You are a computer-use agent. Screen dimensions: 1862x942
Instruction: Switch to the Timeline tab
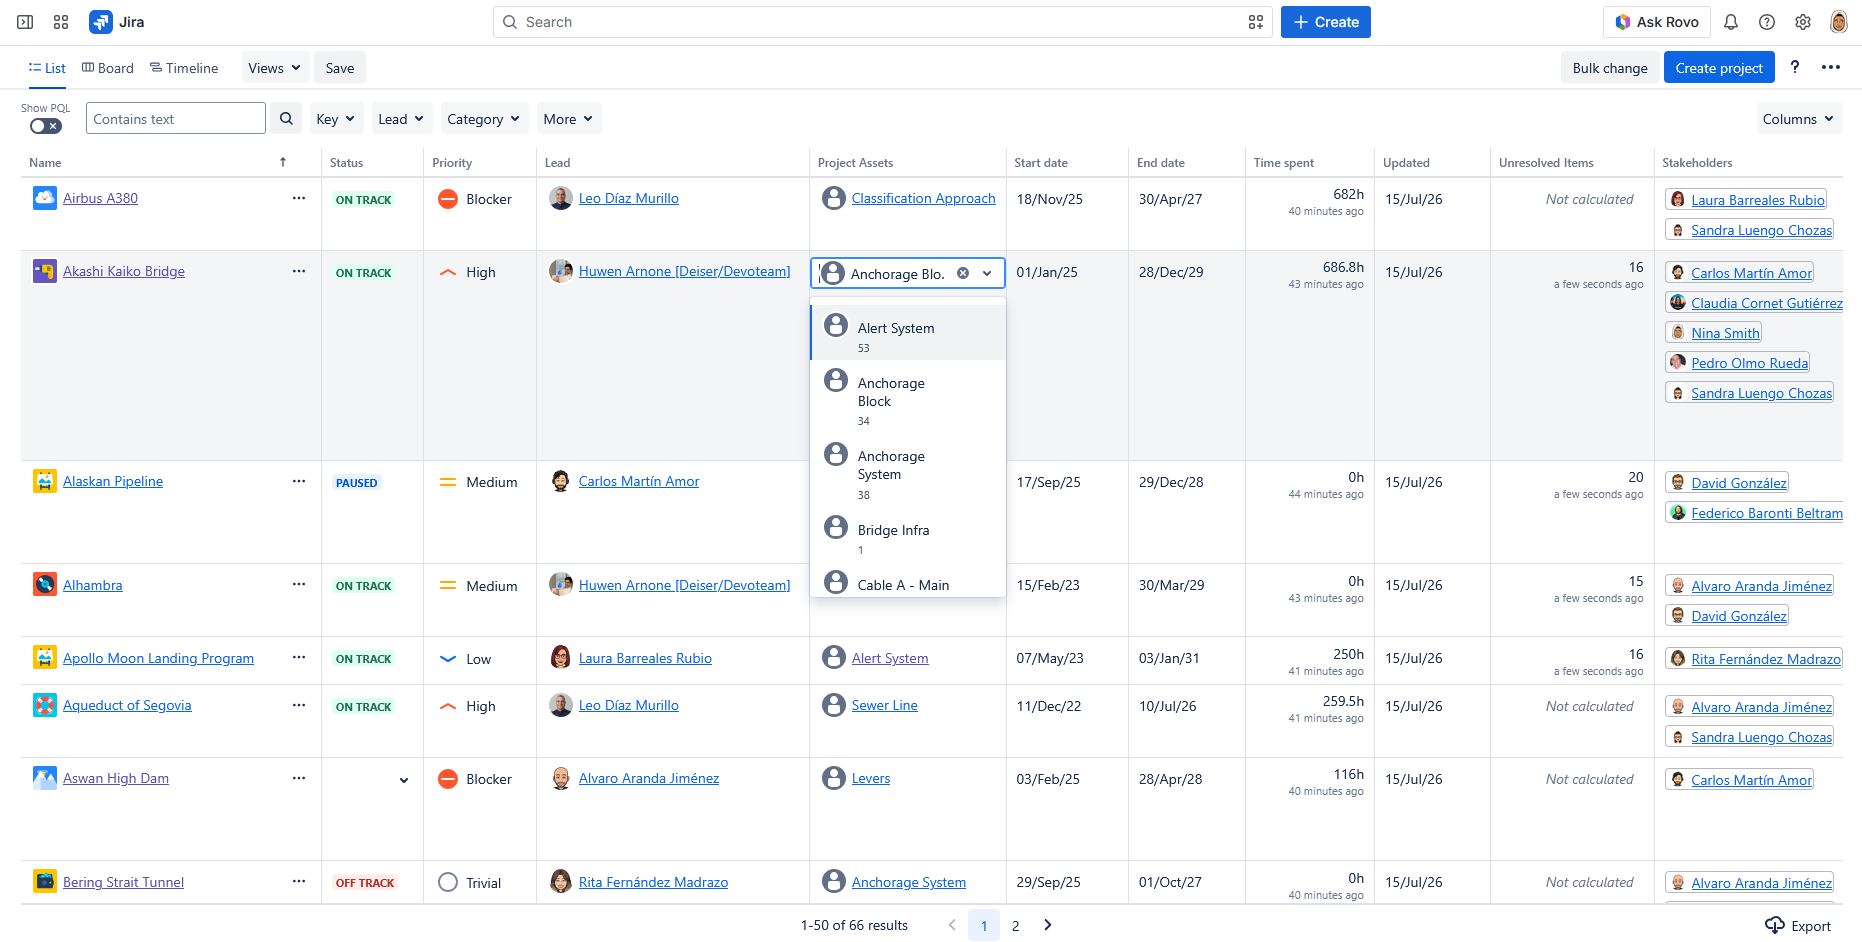pos(184,68)
